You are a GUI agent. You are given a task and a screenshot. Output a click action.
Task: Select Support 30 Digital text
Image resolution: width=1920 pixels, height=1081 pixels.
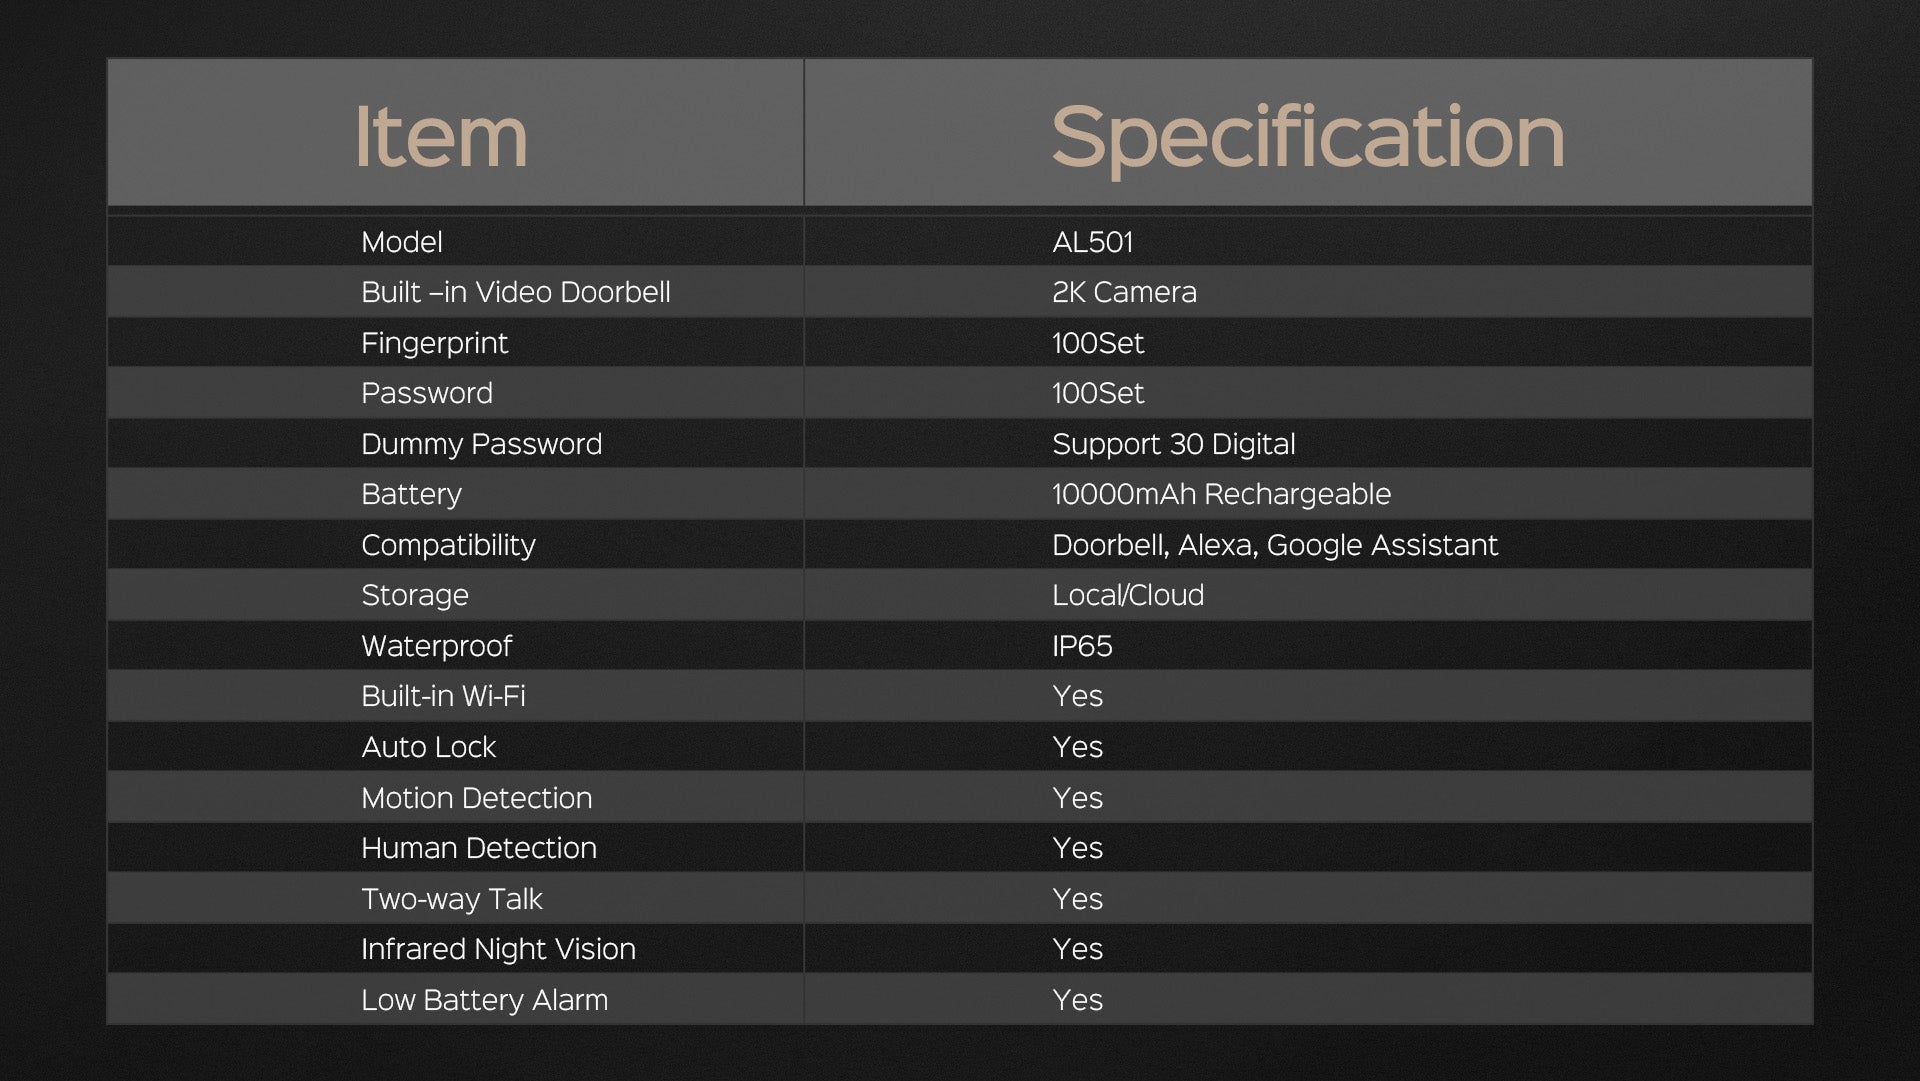coord(1173,444)
